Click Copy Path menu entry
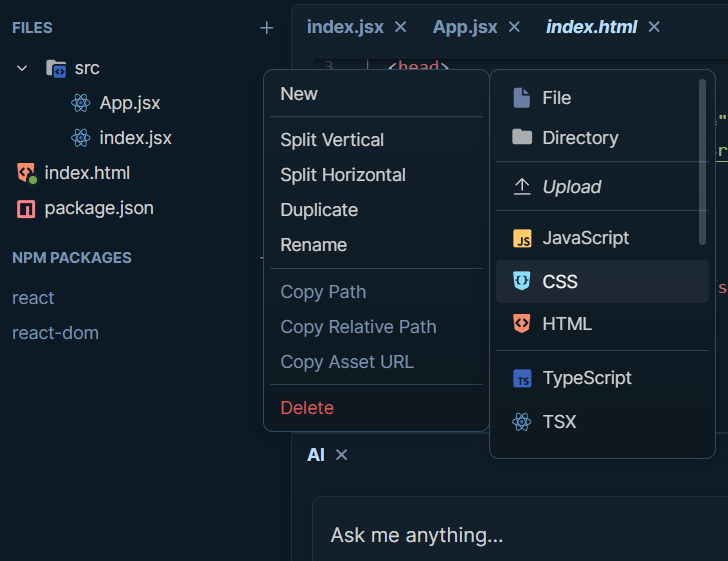This screenshot has width=728, height=561. pos(376,292)
